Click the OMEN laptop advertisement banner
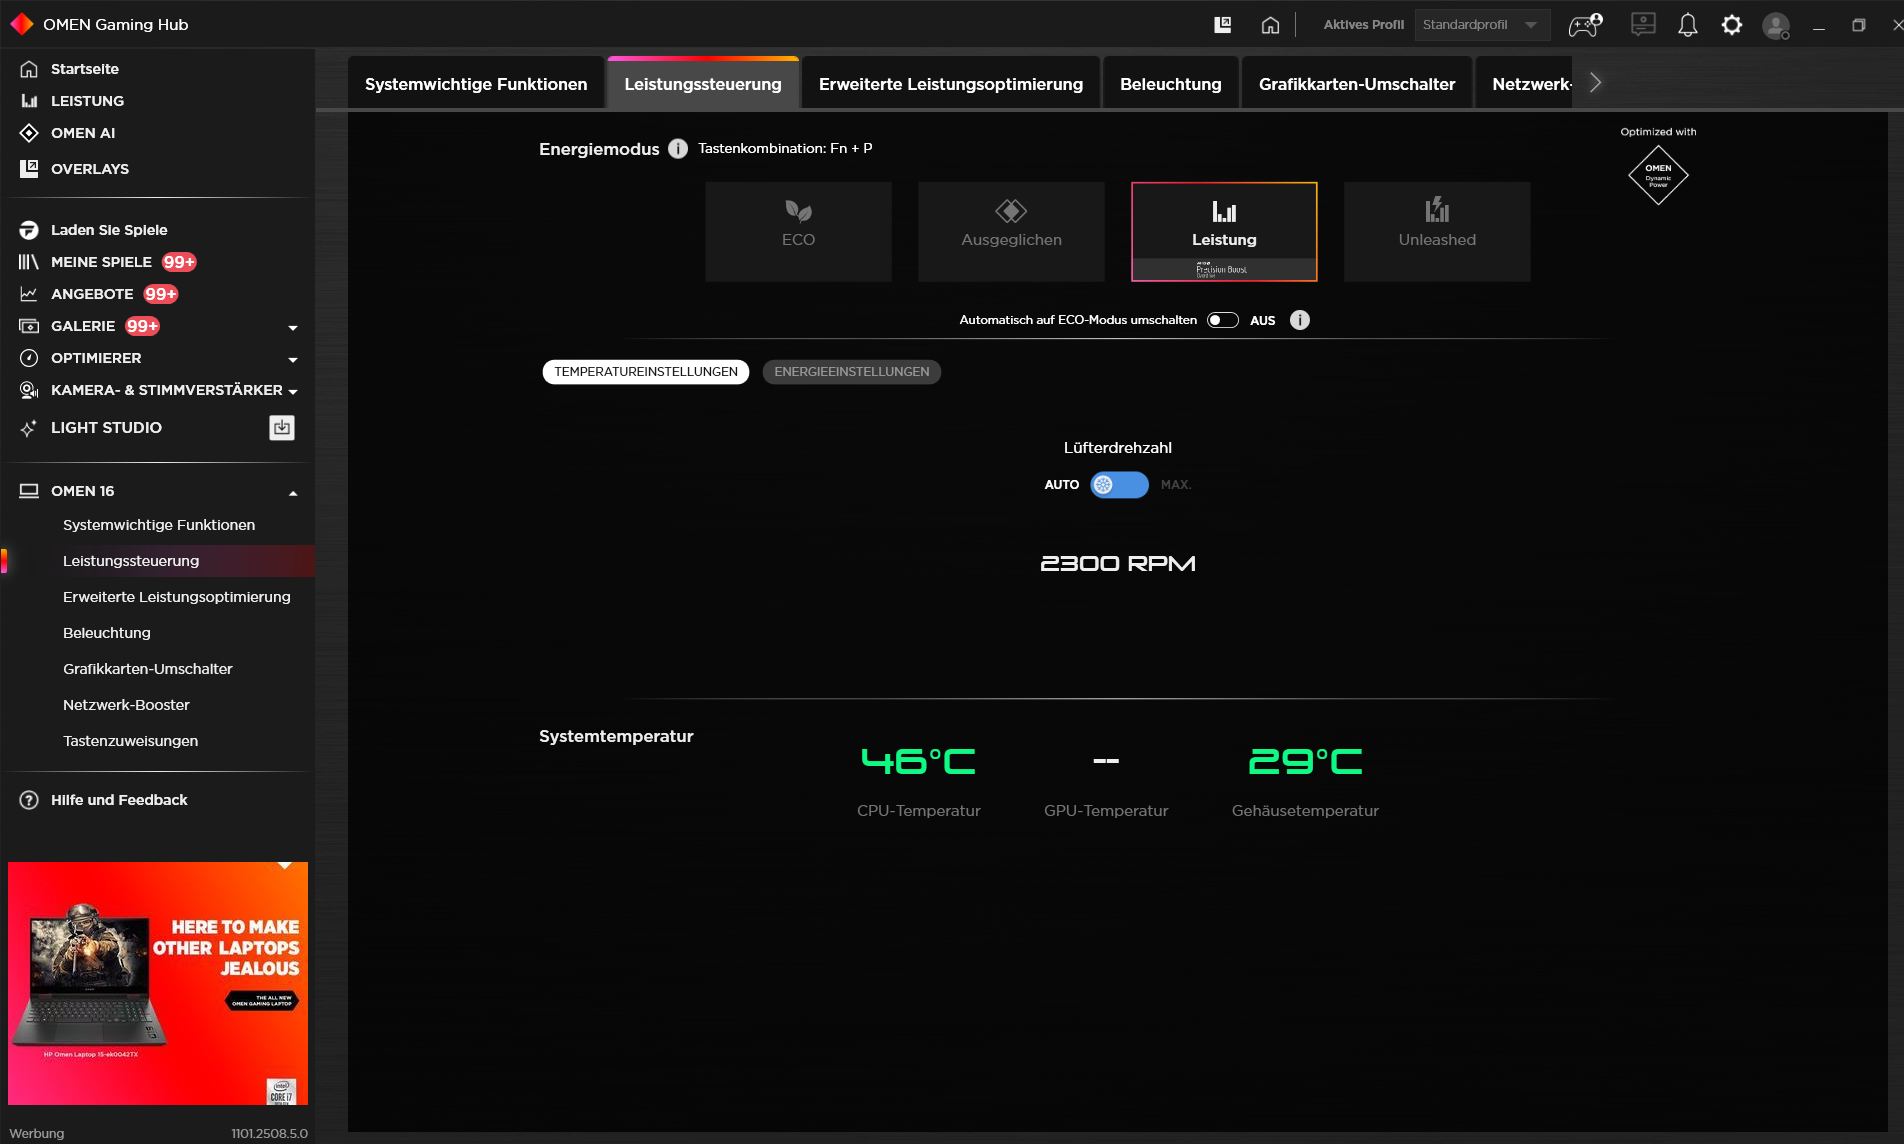 pos(158,983)
